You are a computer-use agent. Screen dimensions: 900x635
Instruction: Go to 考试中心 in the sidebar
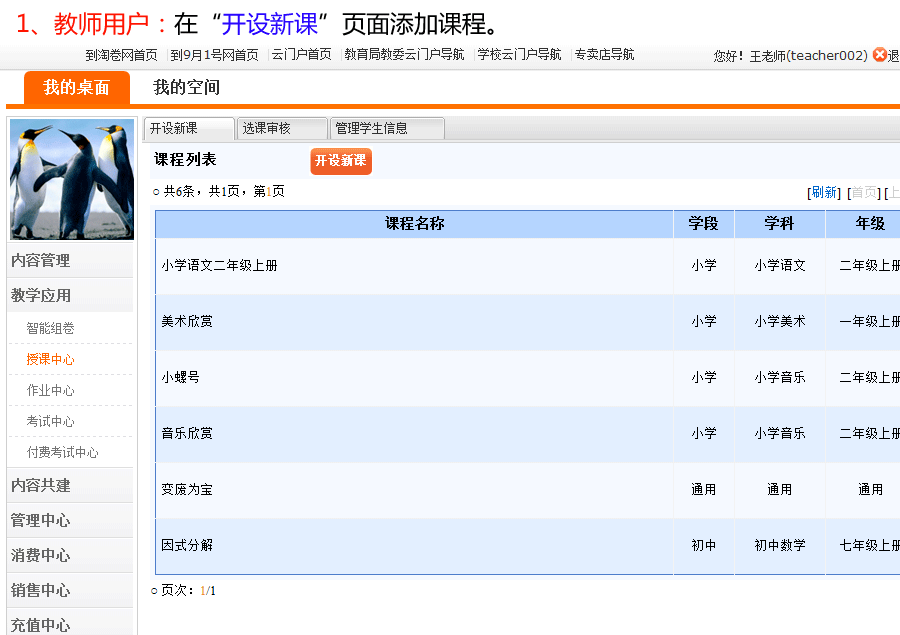point(51,421)
